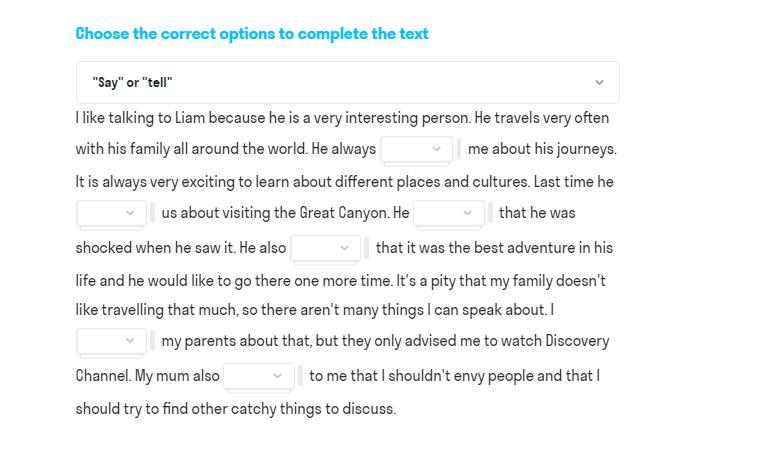The height and width of the screenshot is (450, 770).
Task: Expand the blank after "My mum also"
Action: [259, 376]
